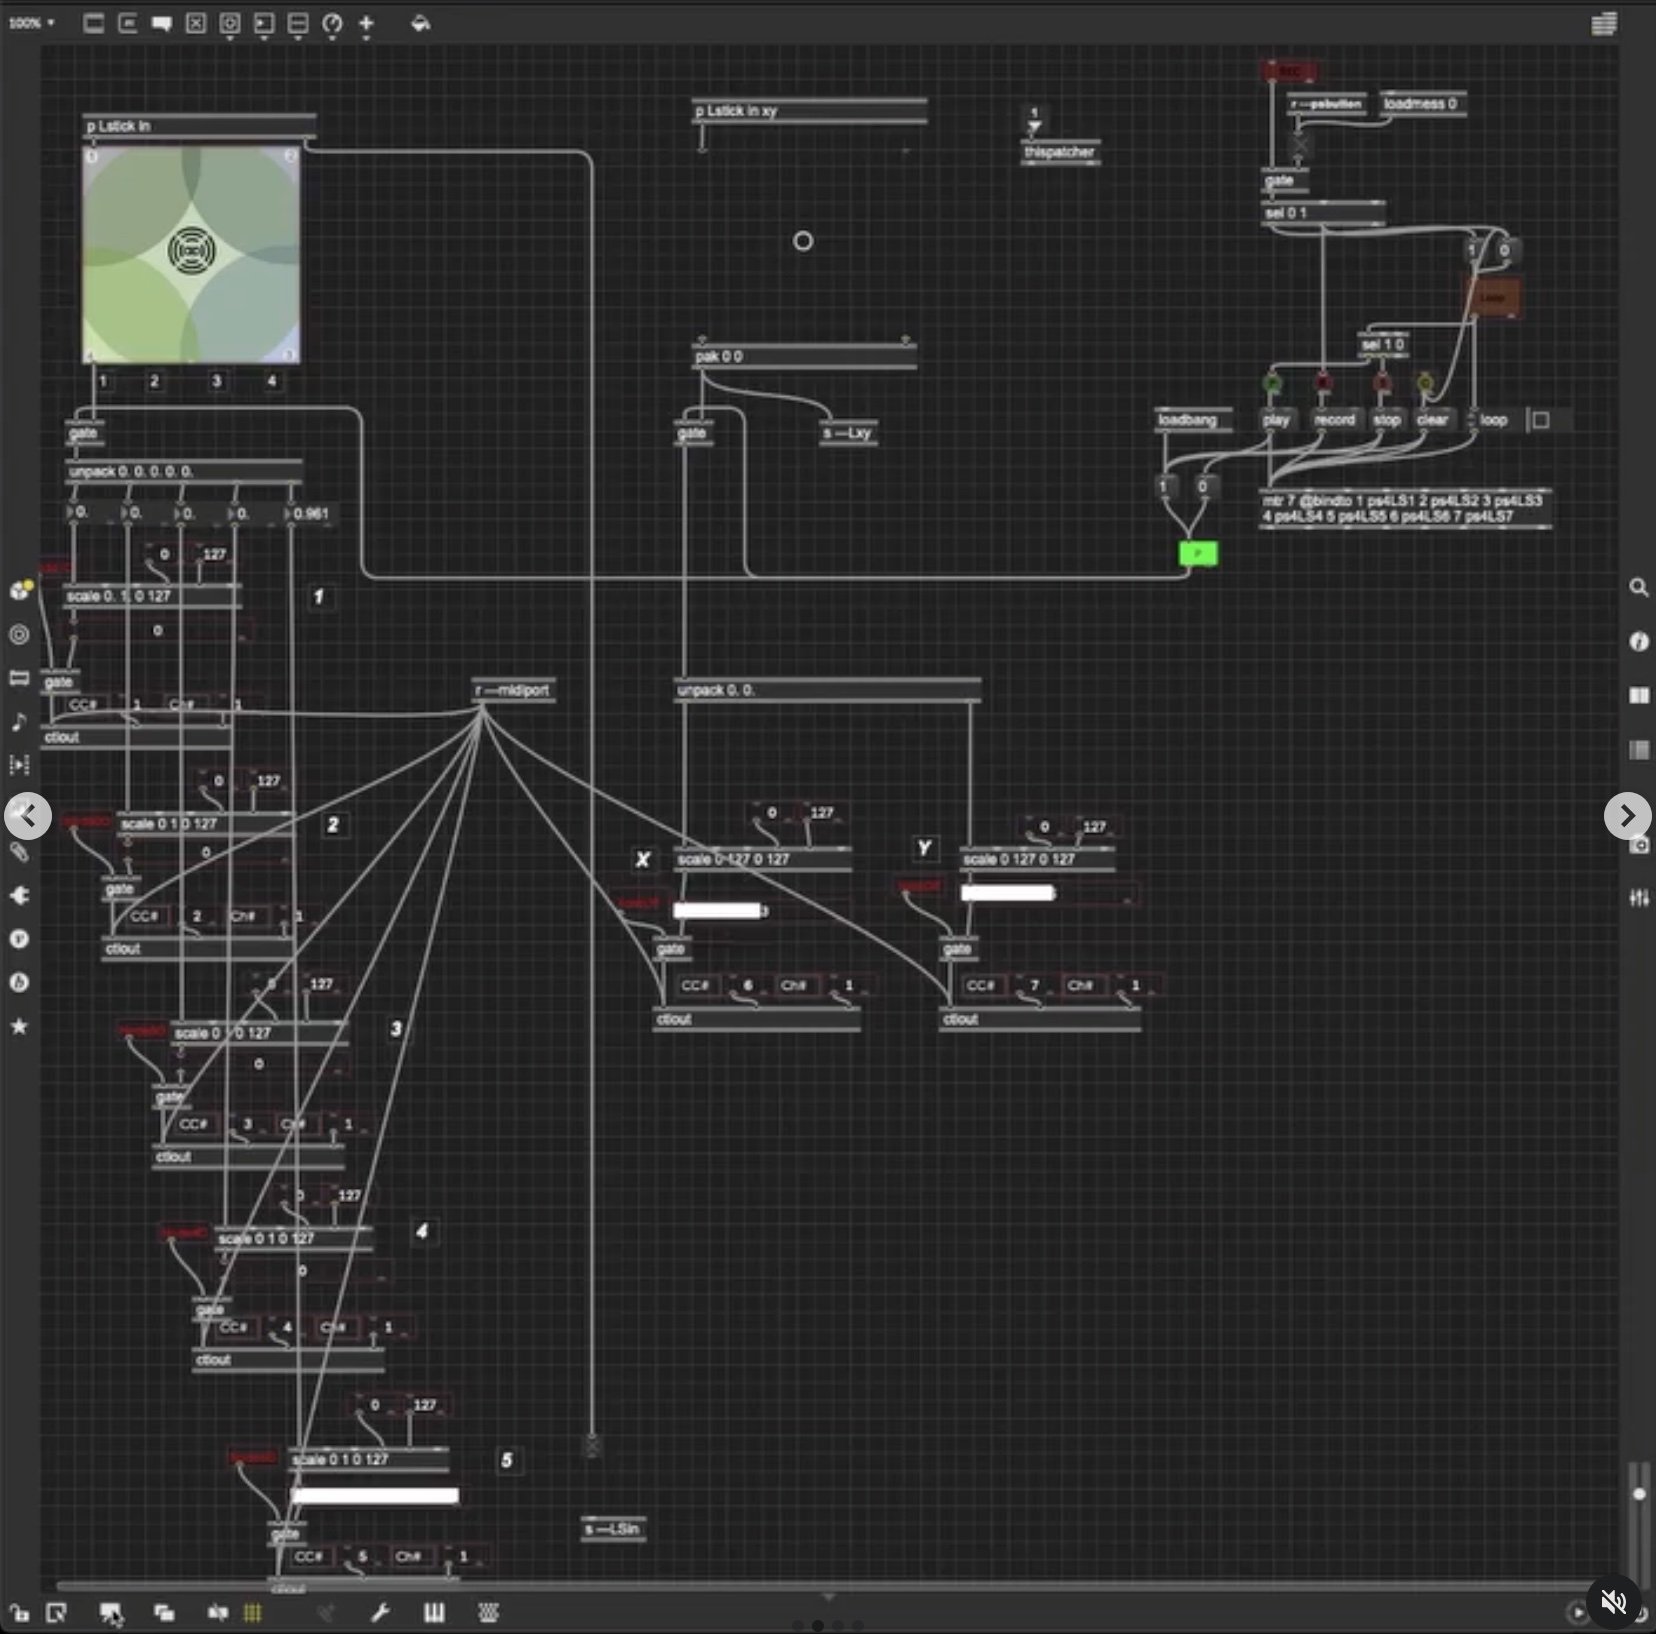Select the 'pak 0 0' object
The image size is (1656, 1634).
pyautogui.click(x=805, y=357)
